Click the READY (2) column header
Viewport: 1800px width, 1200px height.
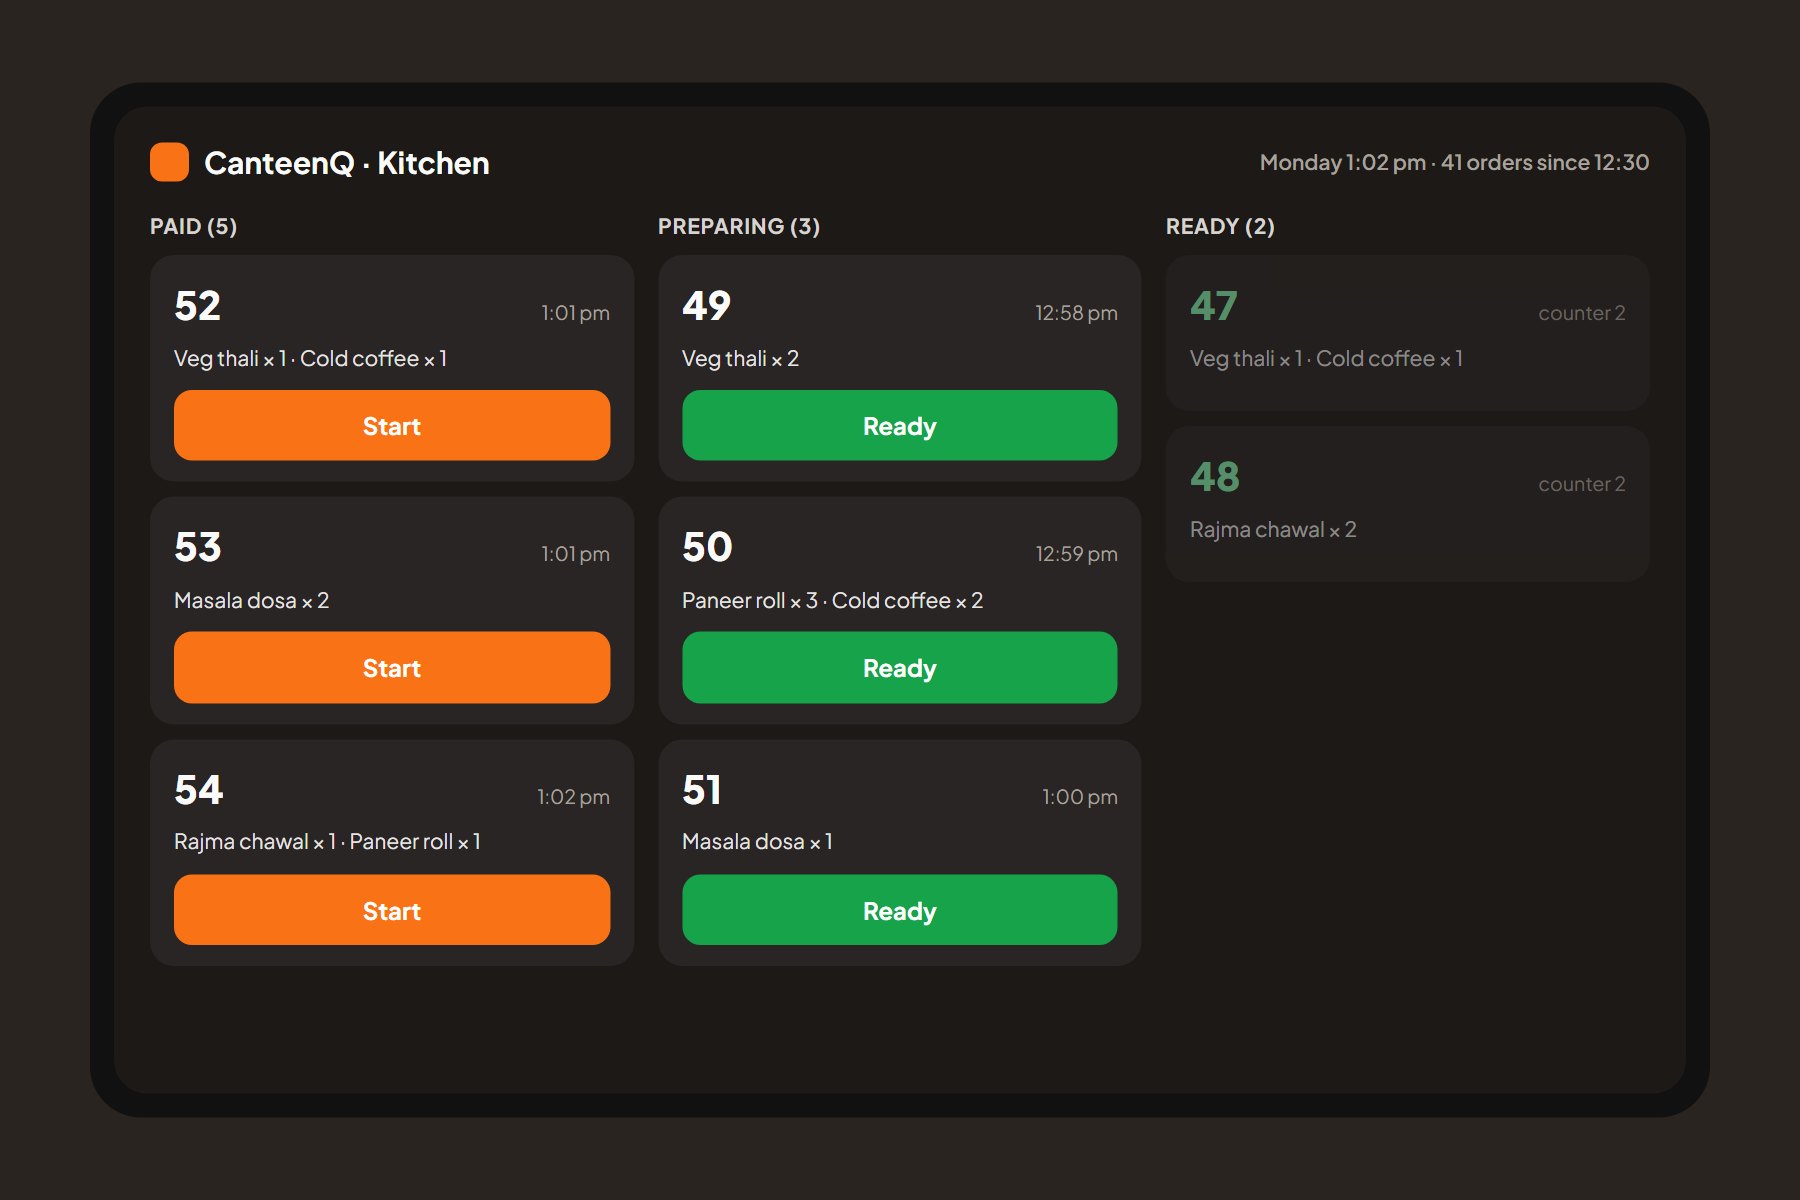1220,226
